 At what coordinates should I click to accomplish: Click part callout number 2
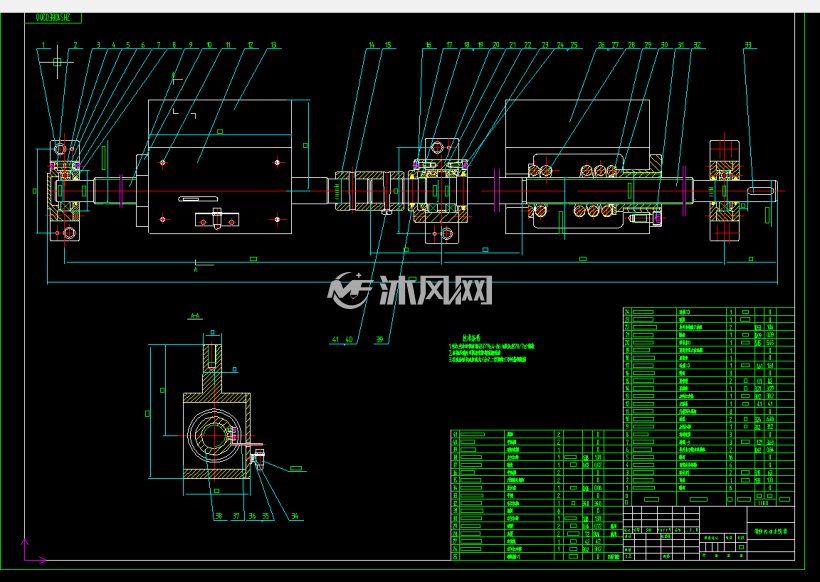coord(75,45)
